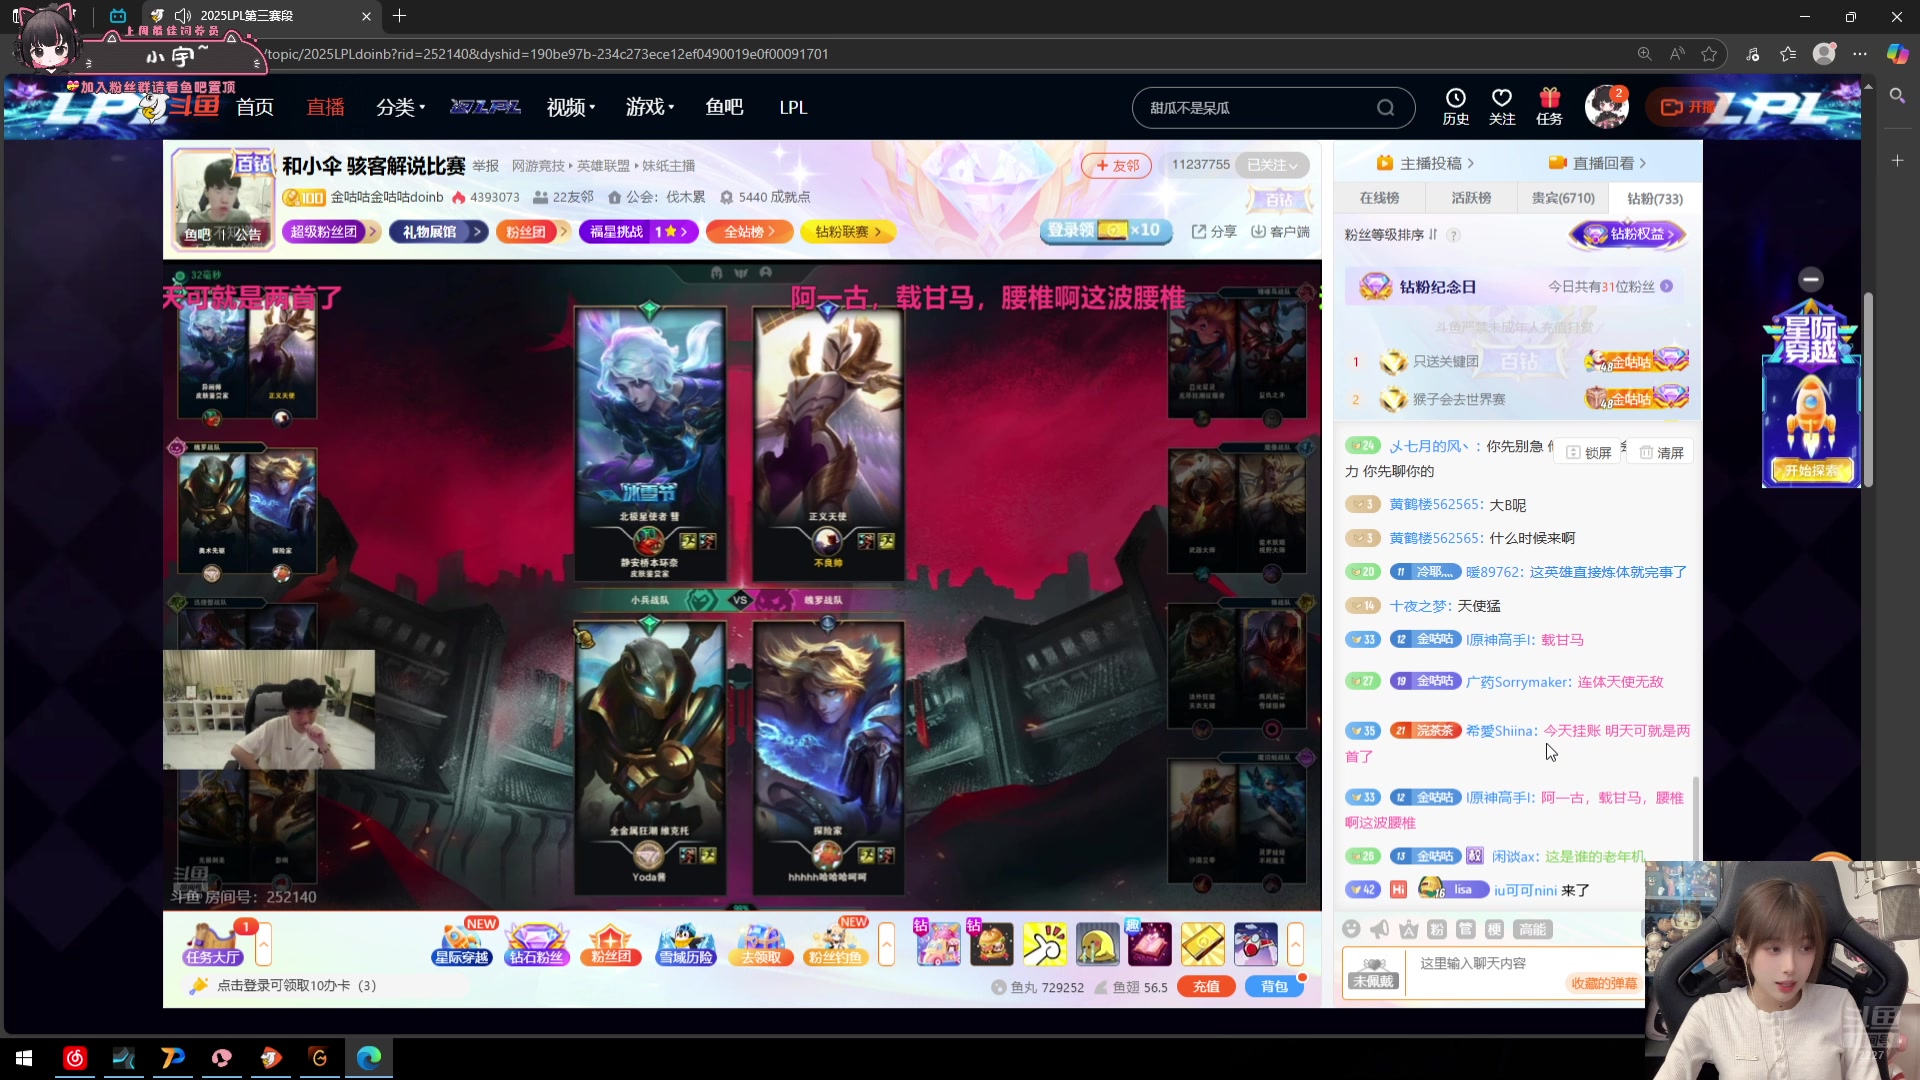Open 钻石粉丝 diamond icon
Image resolution: width=1920 pixels, height=1080 pixels.
537,944
